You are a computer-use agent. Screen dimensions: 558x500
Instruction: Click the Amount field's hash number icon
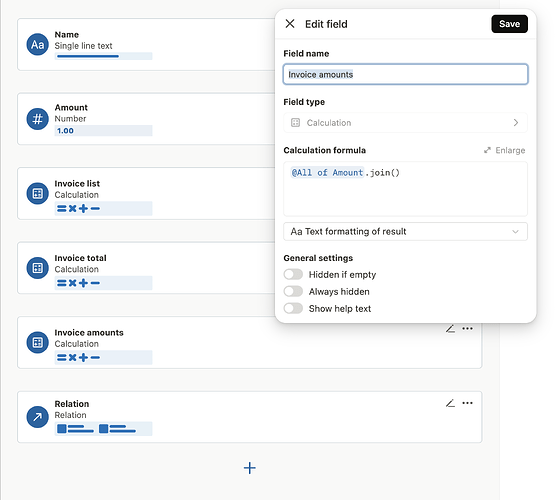click(37, 119)
